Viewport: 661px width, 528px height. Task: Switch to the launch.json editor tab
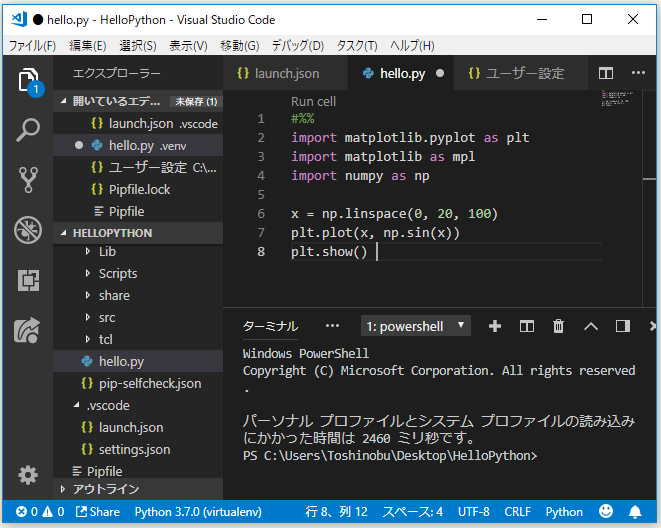coord(285,73)
